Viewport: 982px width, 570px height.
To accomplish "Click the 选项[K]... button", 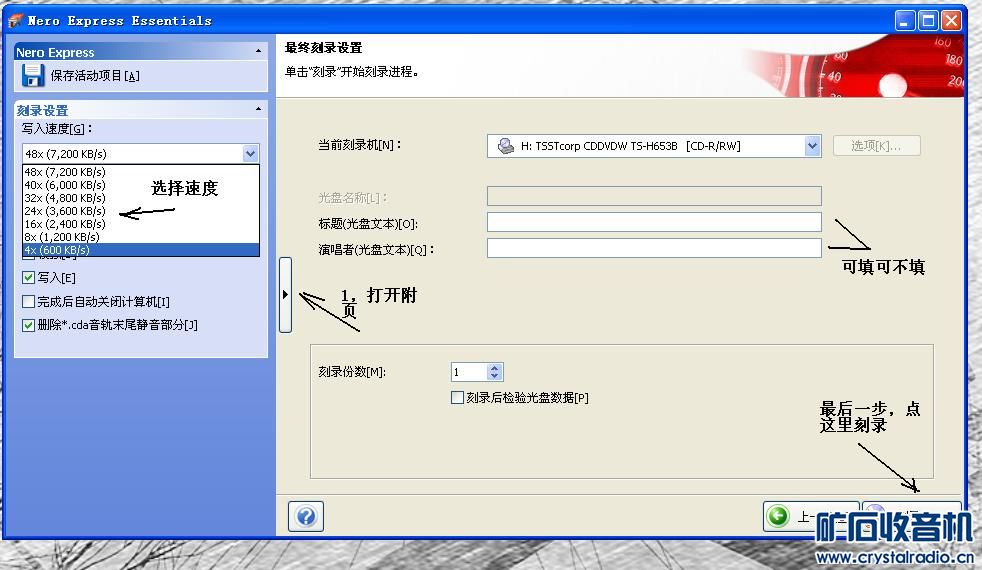I will pos(876,146).
